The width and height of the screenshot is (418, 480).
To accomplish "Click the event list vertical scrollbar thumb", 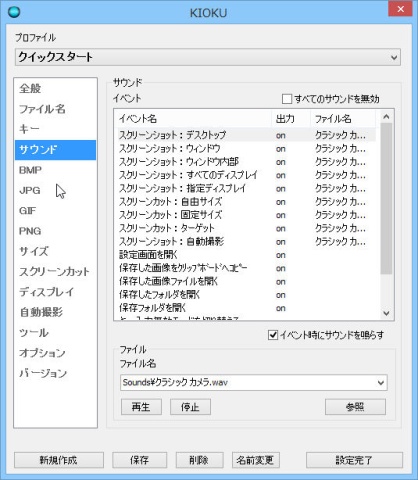I will [386, 199].
